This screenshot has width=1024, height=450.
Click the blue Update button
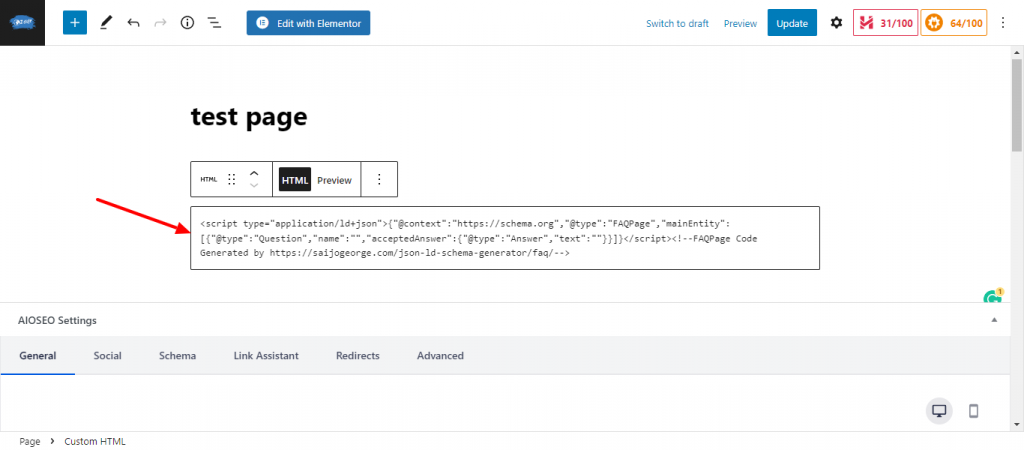[x=792, y=23]
